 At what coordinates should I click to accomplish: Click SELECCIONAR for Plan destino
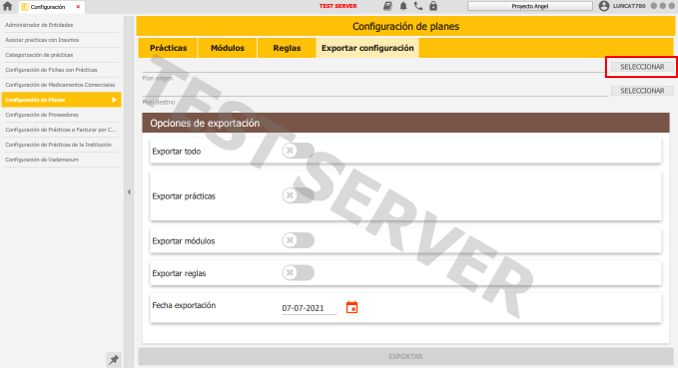(642, 91)
